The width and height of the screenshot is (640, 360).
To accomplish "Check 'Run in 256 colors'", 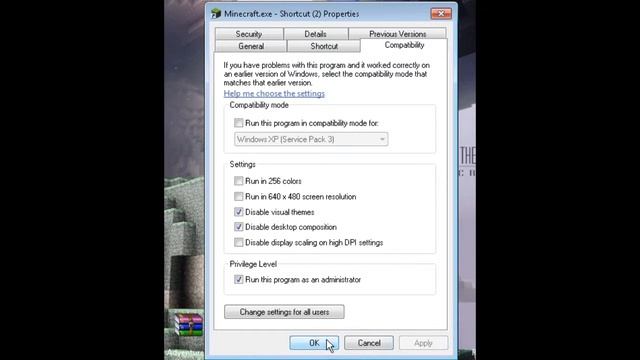I will click(238, 181).
